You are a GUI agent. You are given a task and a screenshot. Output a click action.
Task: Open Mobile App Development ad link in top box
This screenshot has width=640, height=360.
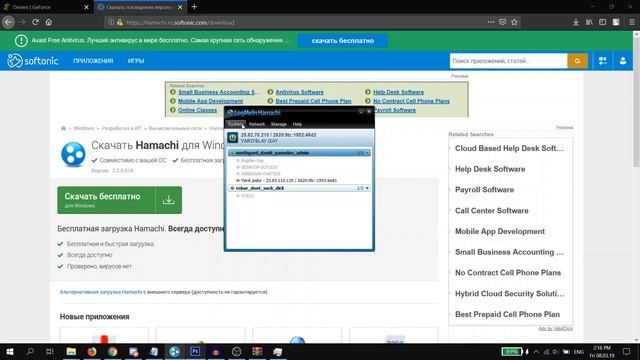210,101
